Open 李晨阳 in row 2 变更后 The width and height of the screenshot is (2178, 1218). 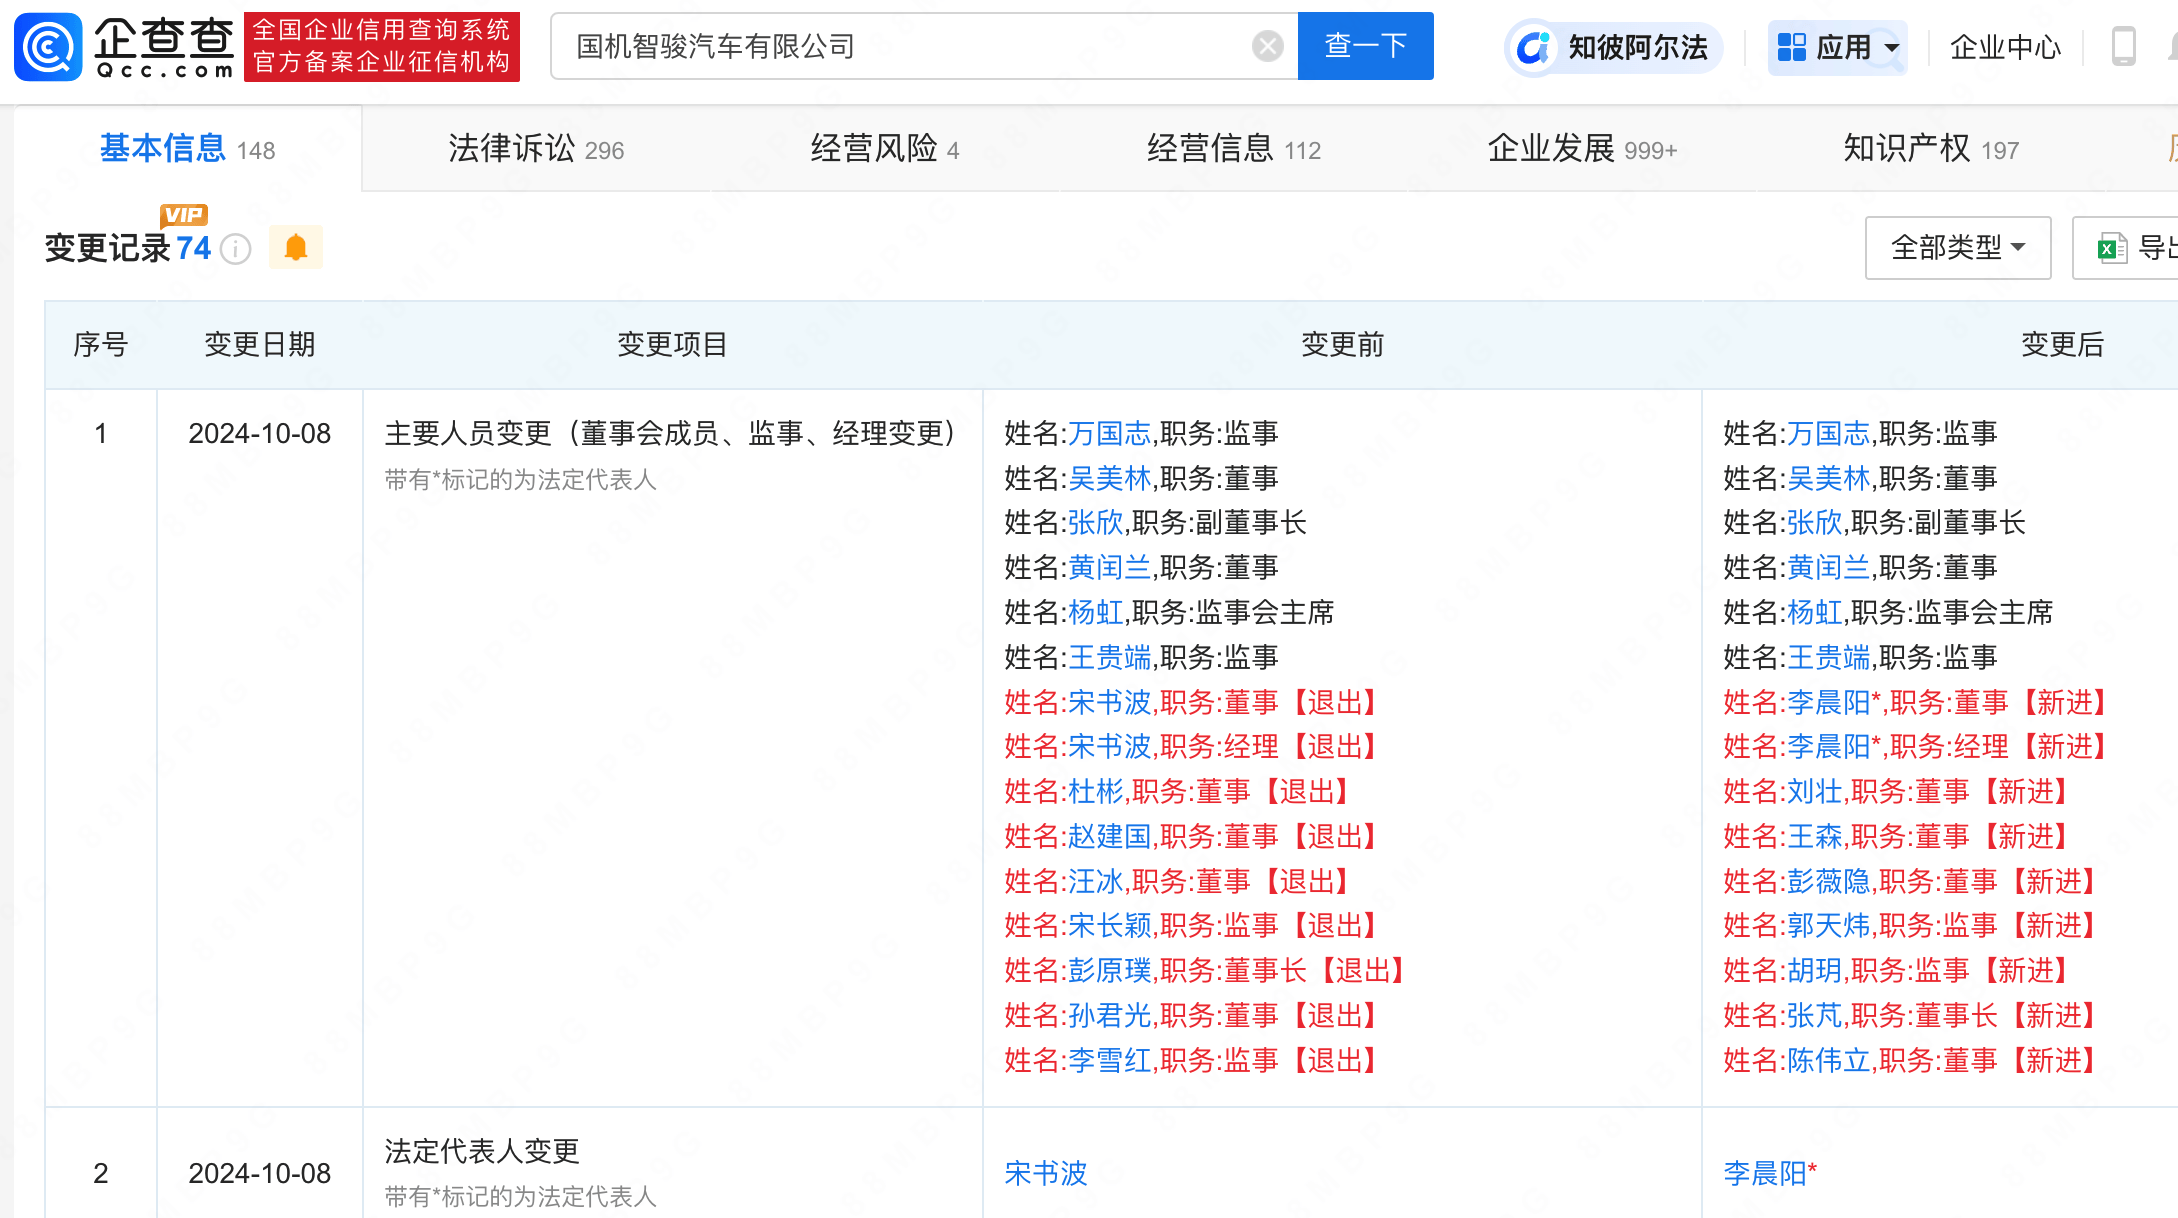[x=1764, y=1173]
